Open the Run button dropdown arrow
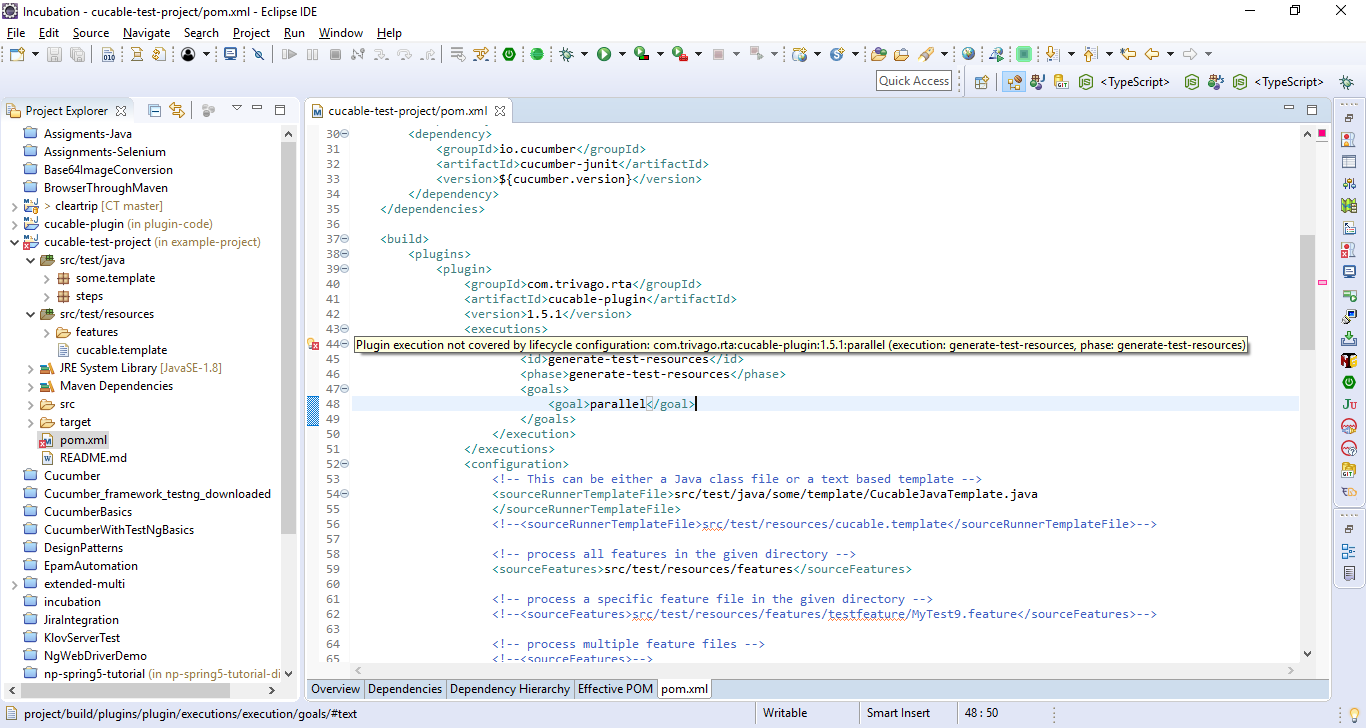The height and width of the screenshot is (728, 1366). point(622,54)
